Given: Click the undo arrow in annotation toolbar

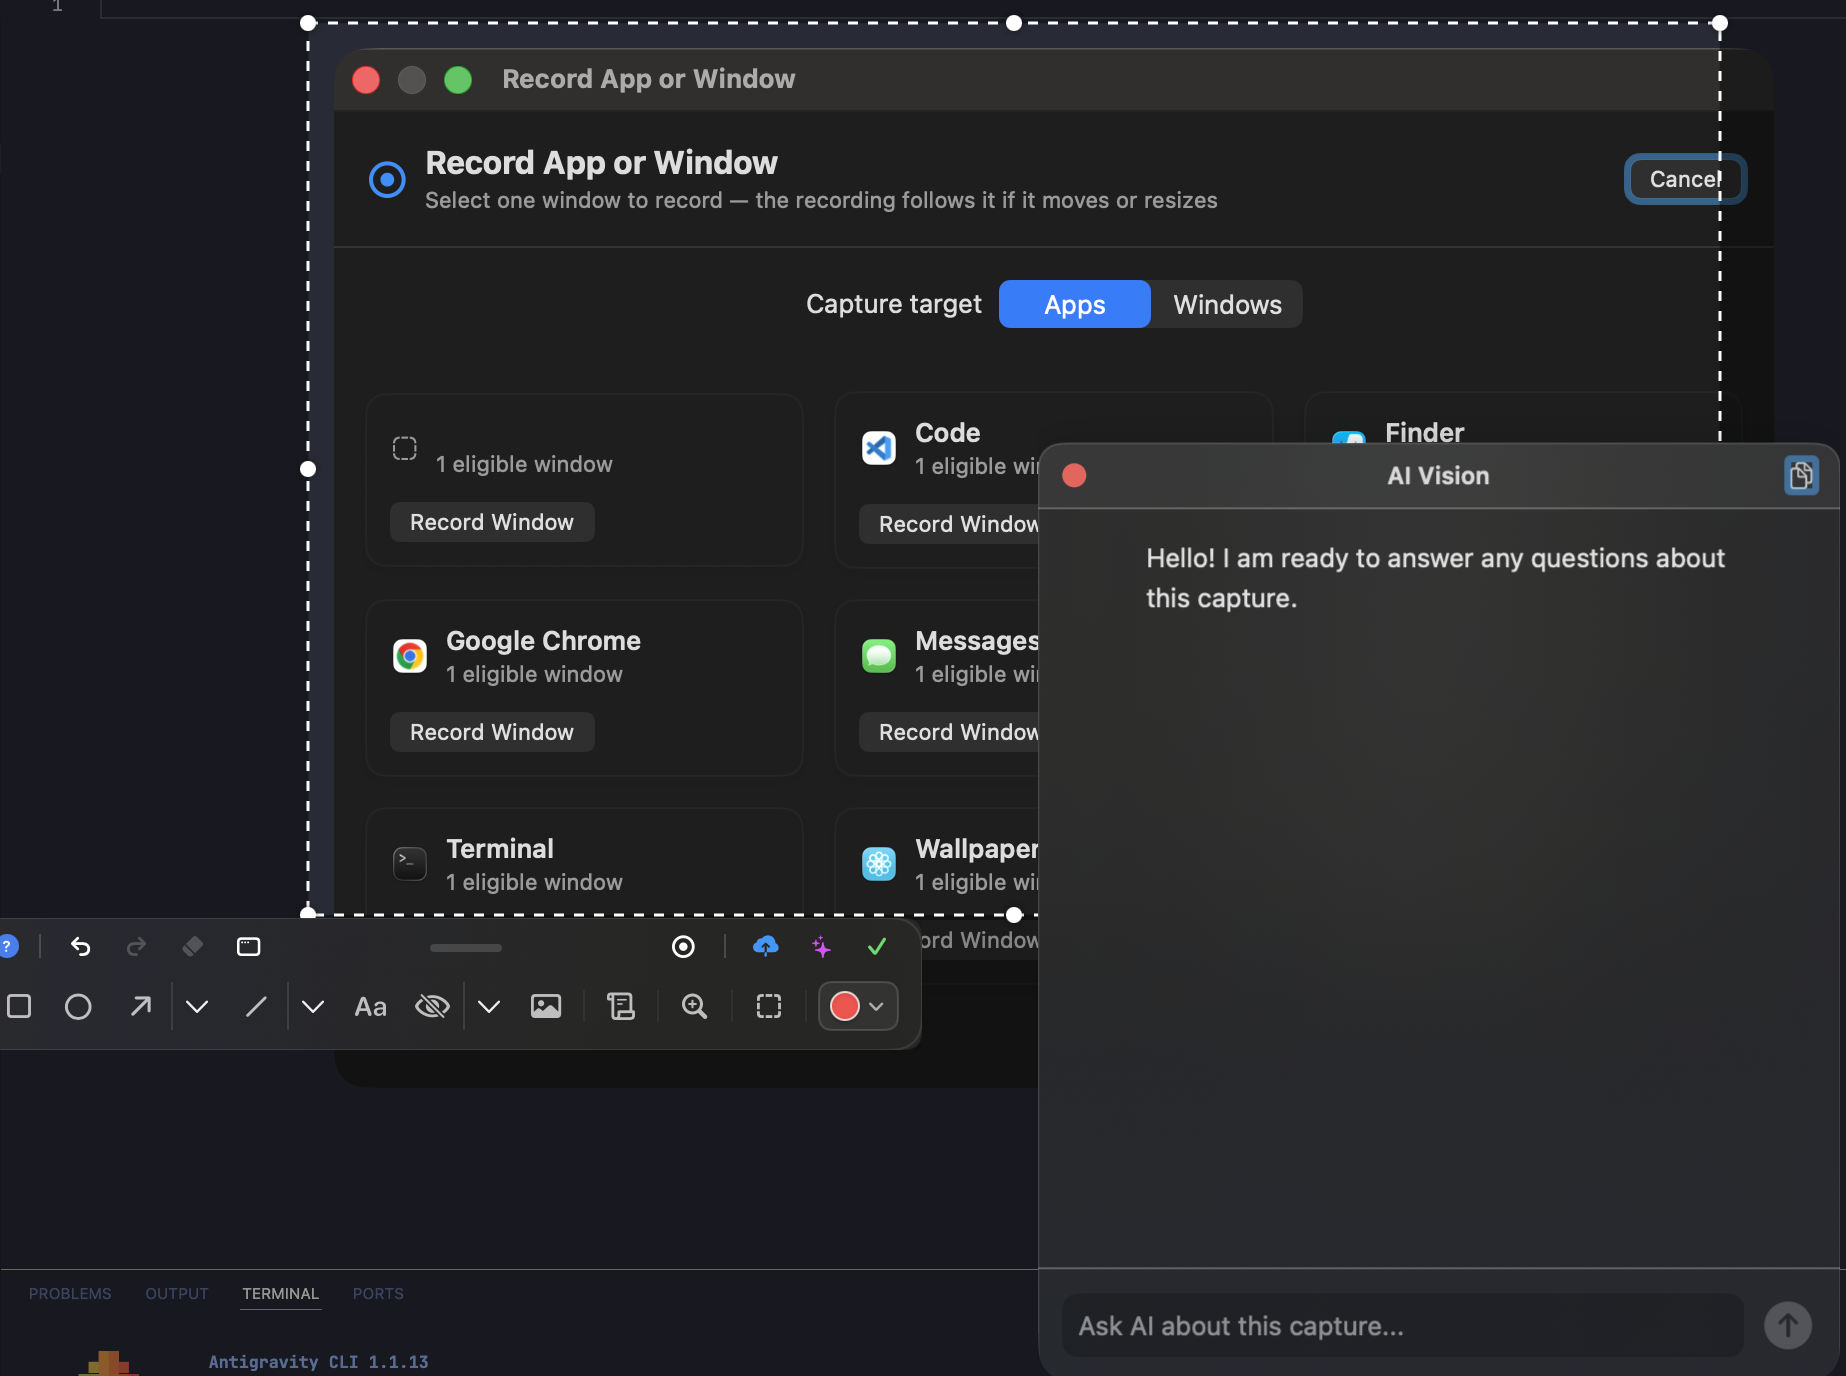Looking at the screenshot, I should 81,946.
